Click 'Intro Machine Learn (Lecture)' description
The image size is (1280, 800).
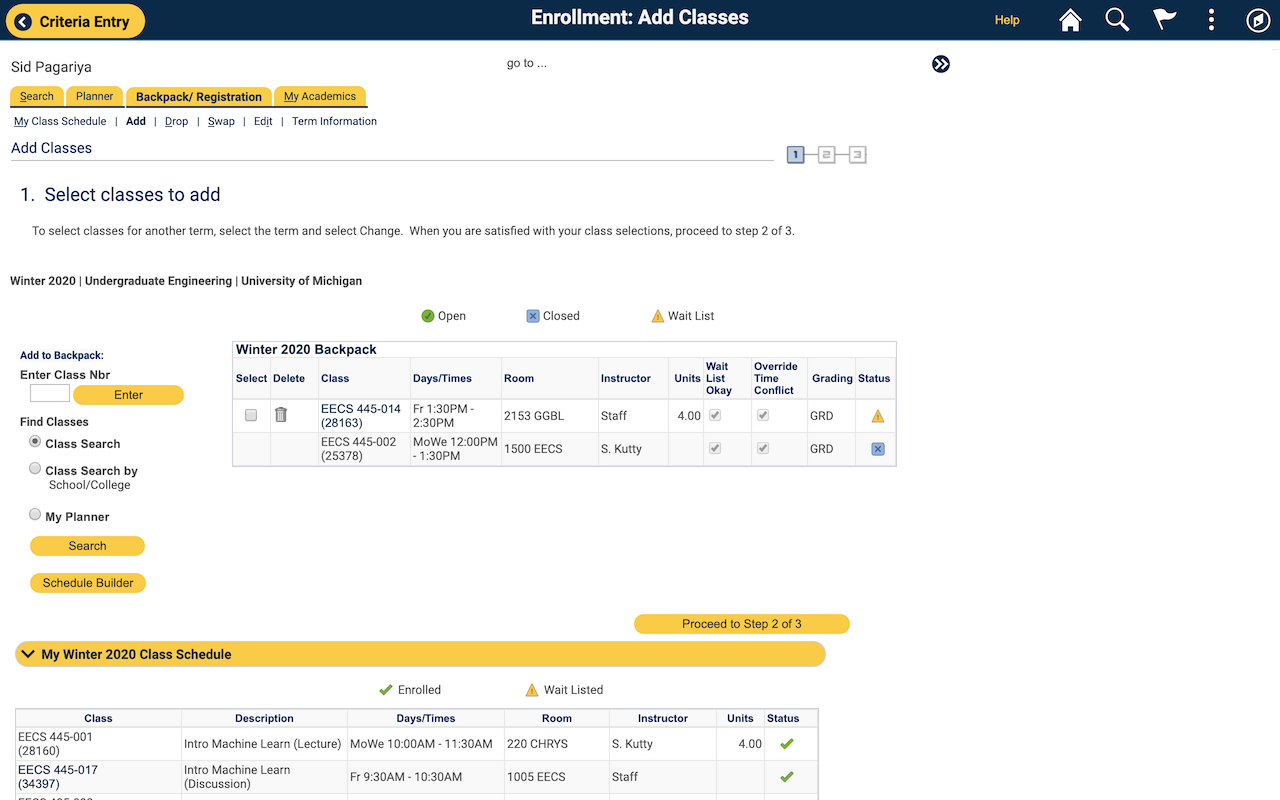pos(263,744)
